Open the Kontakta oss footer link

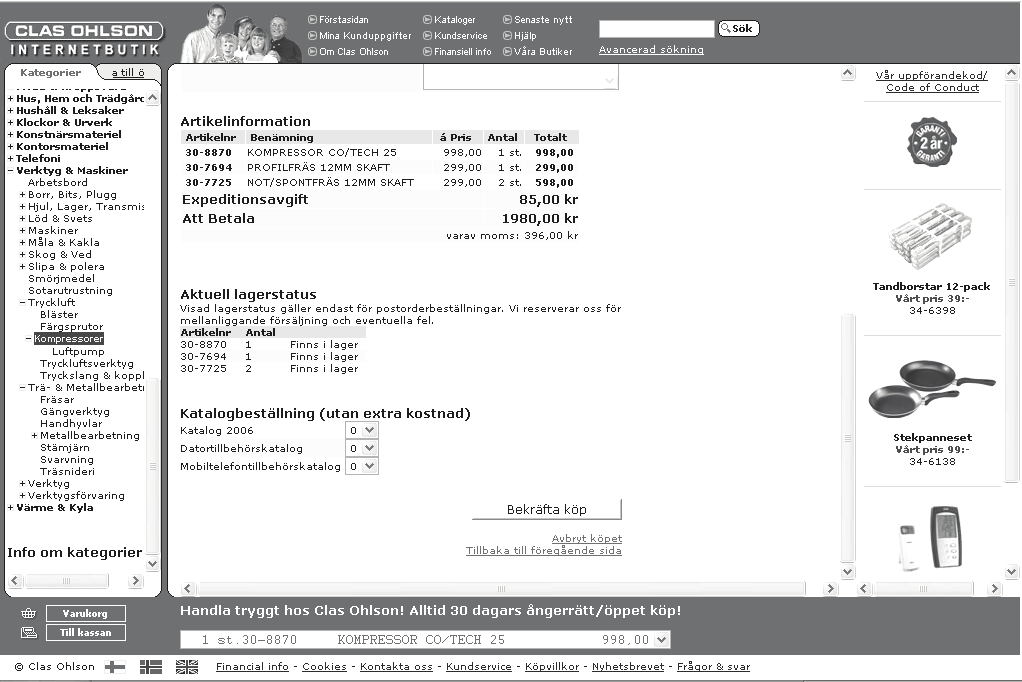[x=396, y=666]
